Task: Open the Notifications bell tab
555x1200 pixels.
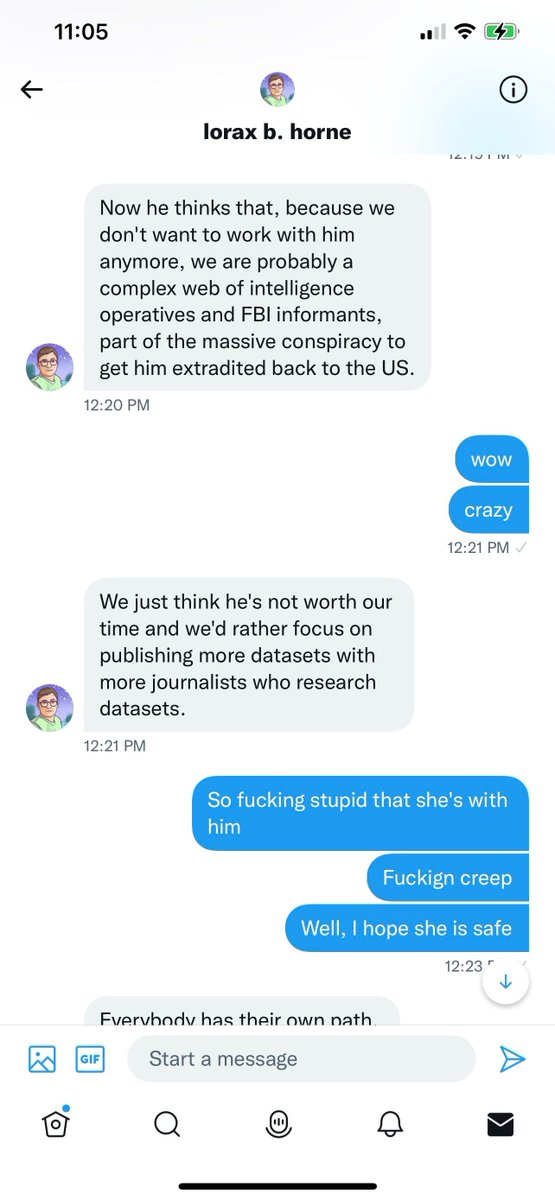Action: click(390, 1125)
